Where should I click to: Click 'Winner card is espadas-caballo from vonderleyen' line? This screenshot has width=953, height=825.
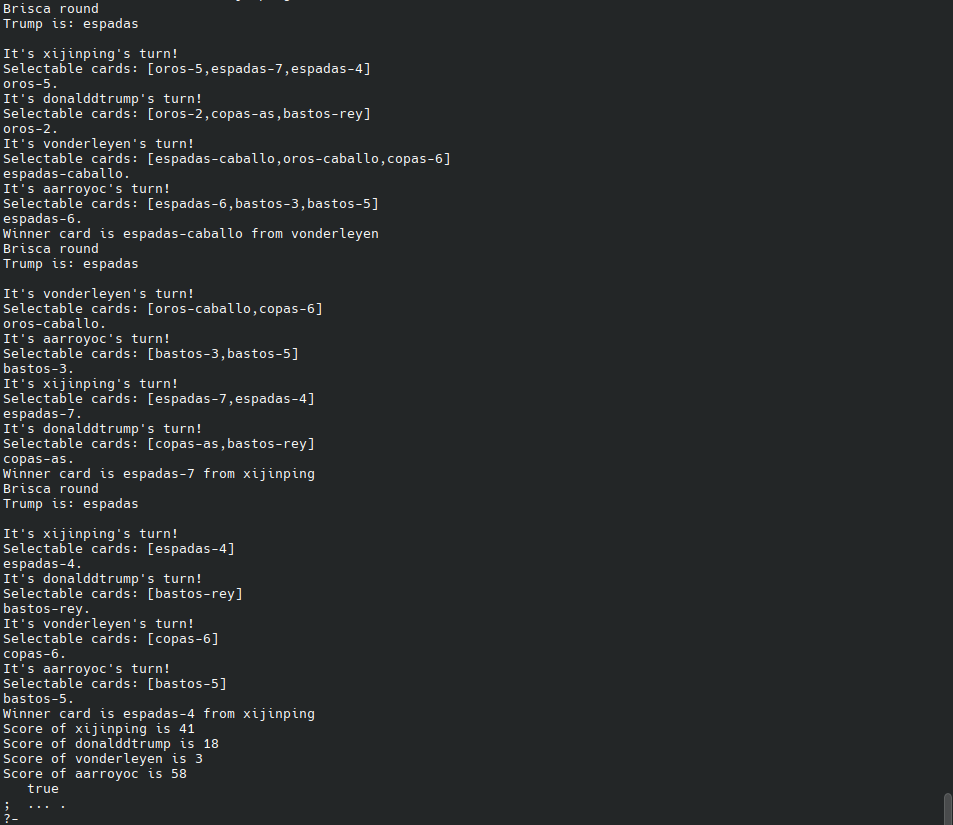(191, 233)
